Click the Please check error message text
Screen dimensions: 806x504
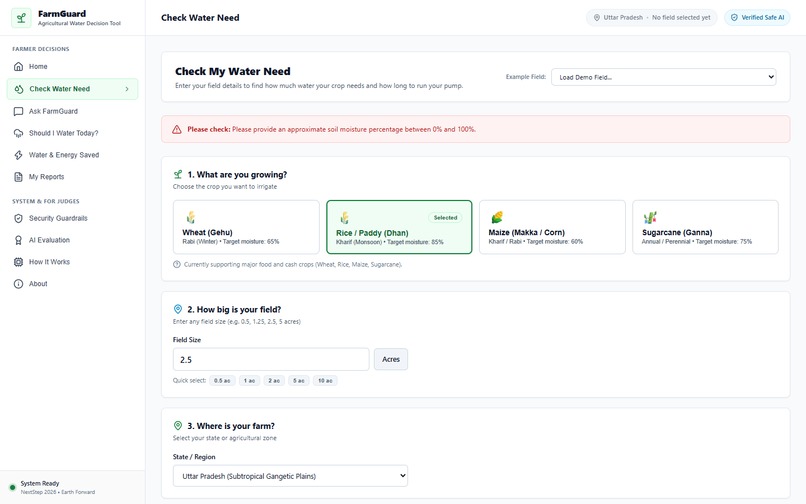pyautogui.click(x=332, y=130)
